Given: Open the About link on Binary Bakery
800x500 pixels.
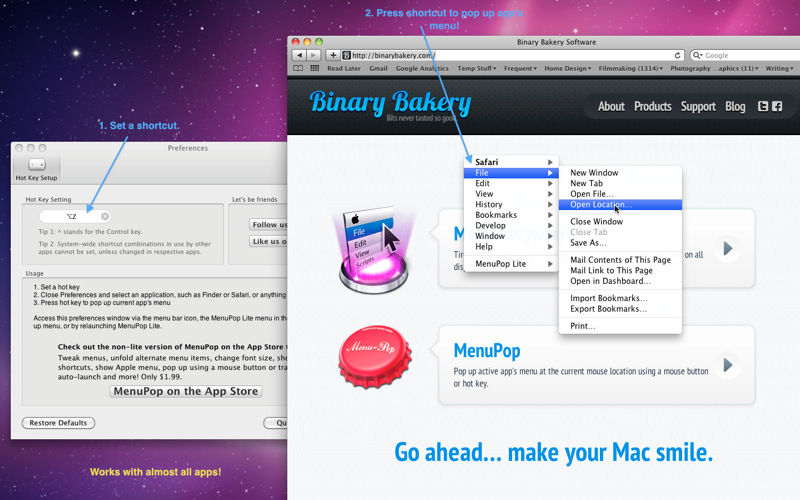Looking at the screenshot, I should pos(611,106).
